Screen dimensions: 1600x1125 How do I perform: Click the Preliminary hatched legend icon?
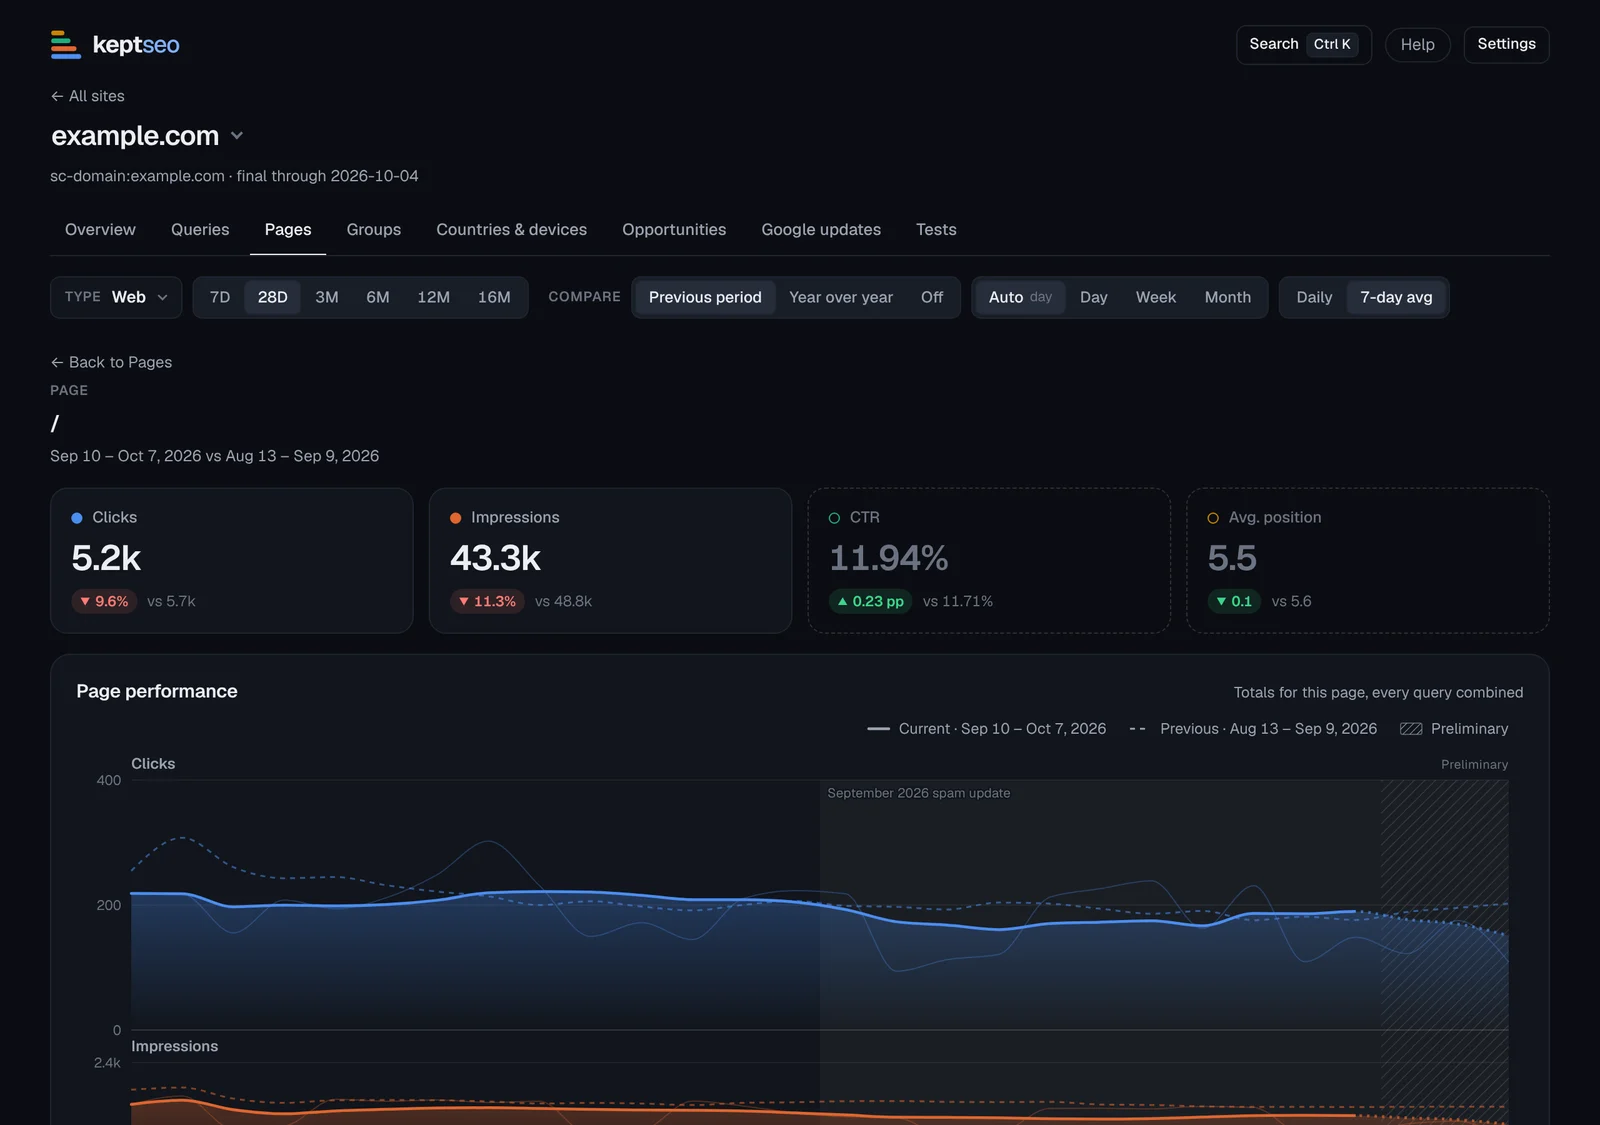pos(1411,729)
